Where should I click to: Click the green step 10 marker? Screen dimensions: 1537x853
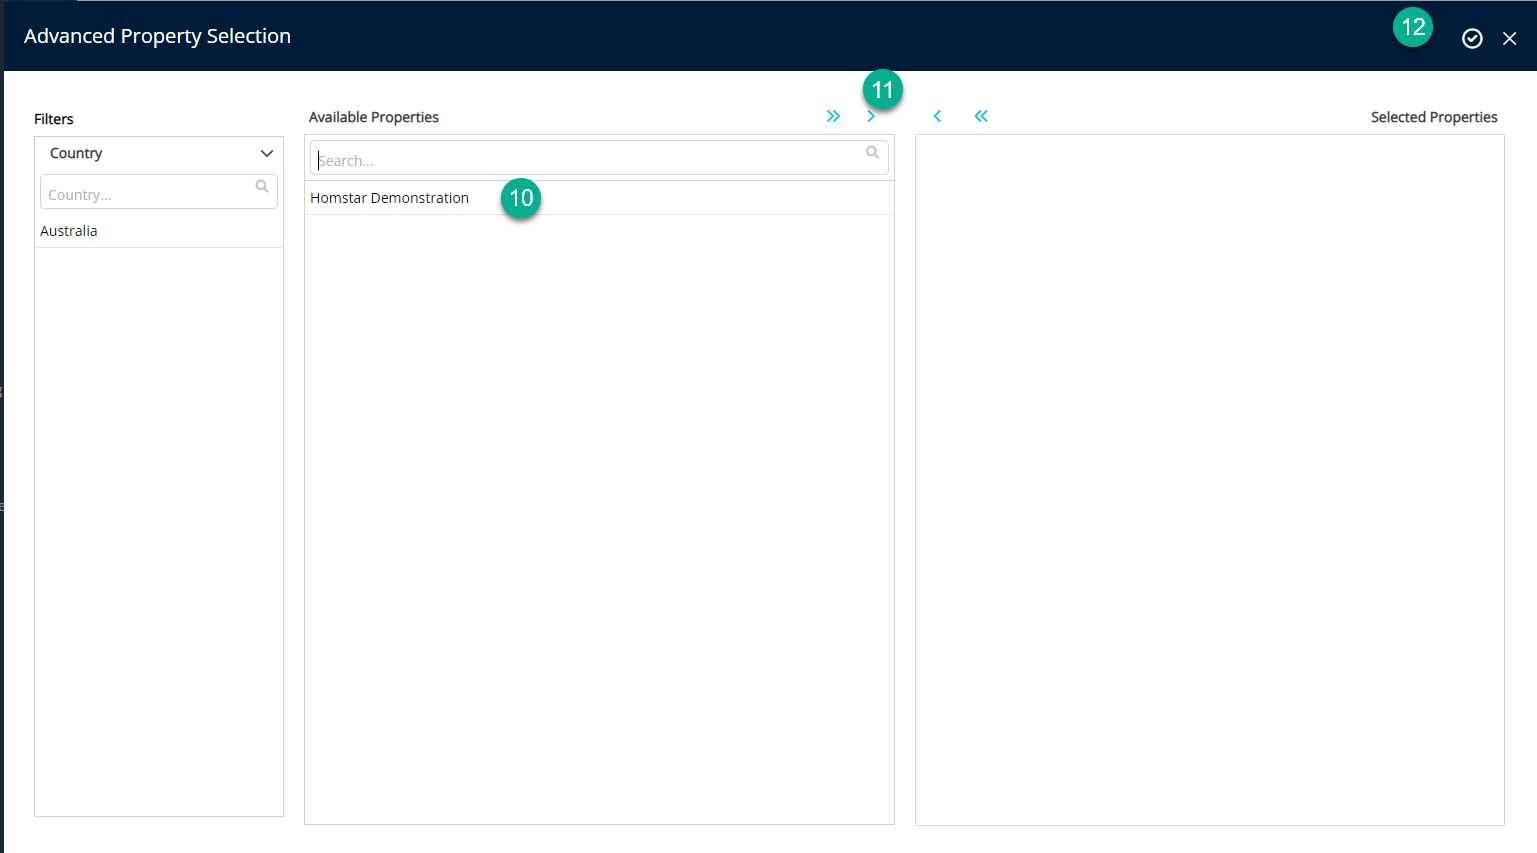(521, 198)
